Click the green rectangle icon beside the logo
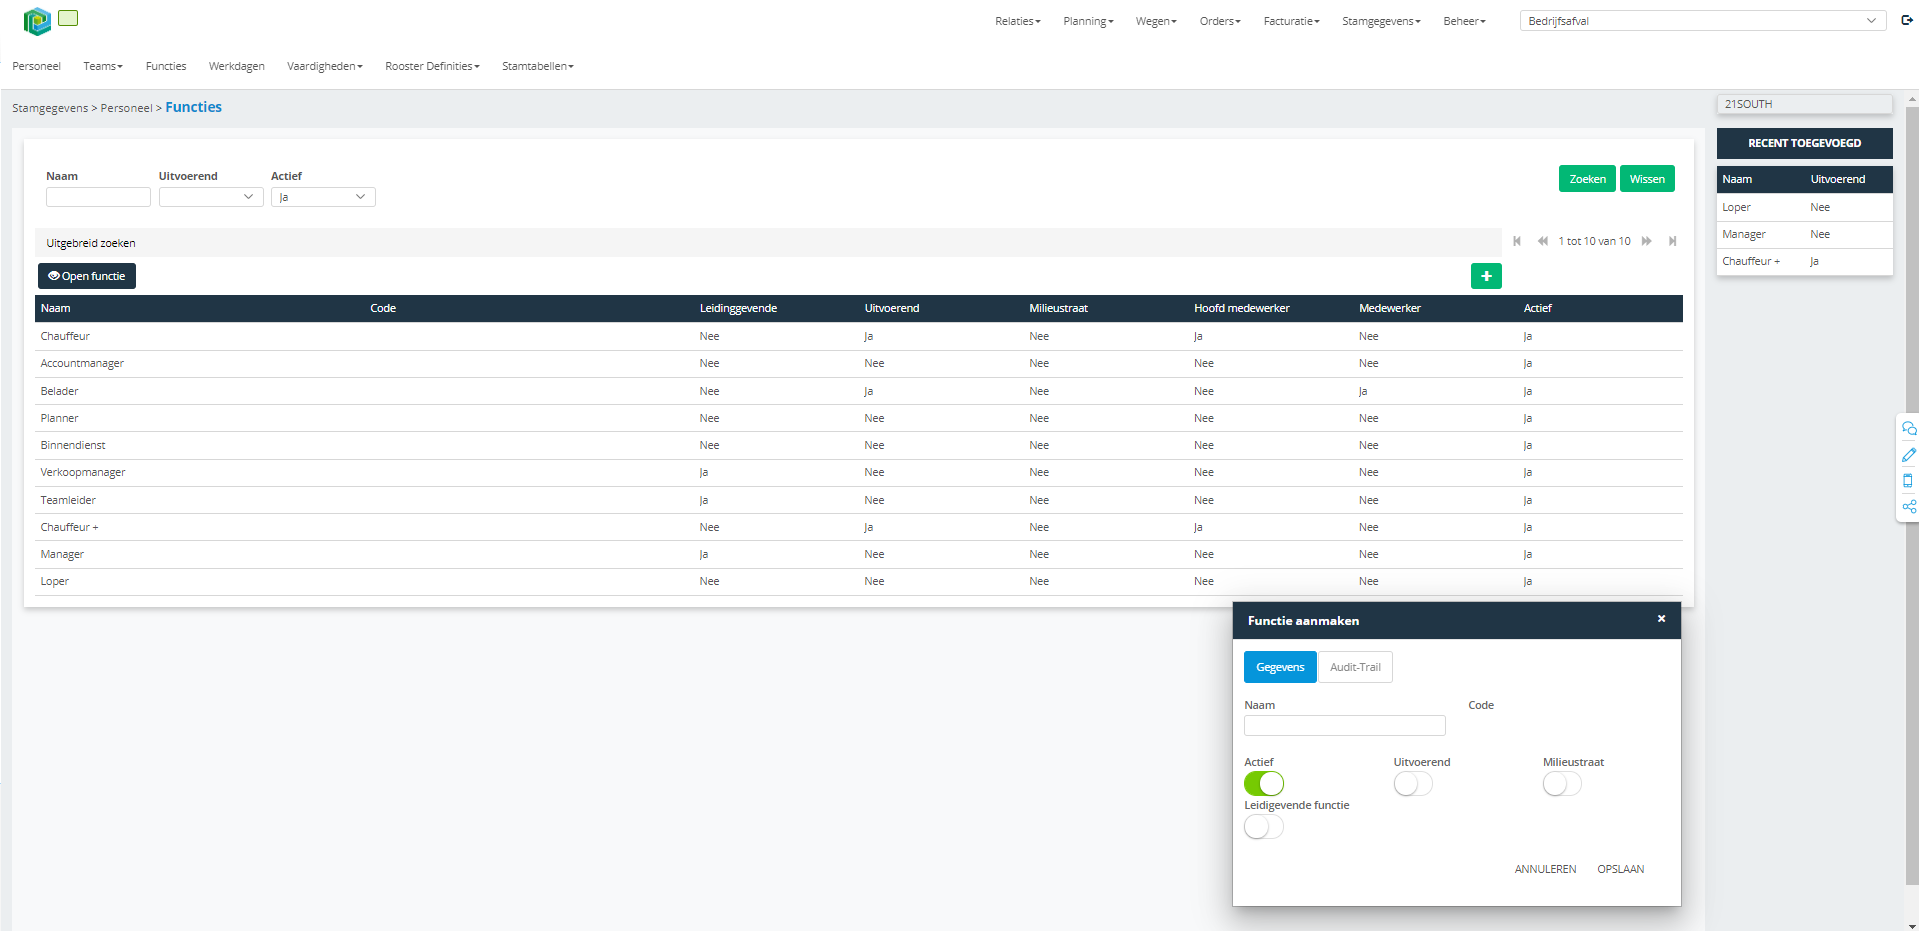Image resolution: width=1919 pixels, height=931 pixels. tap(68, 18)
